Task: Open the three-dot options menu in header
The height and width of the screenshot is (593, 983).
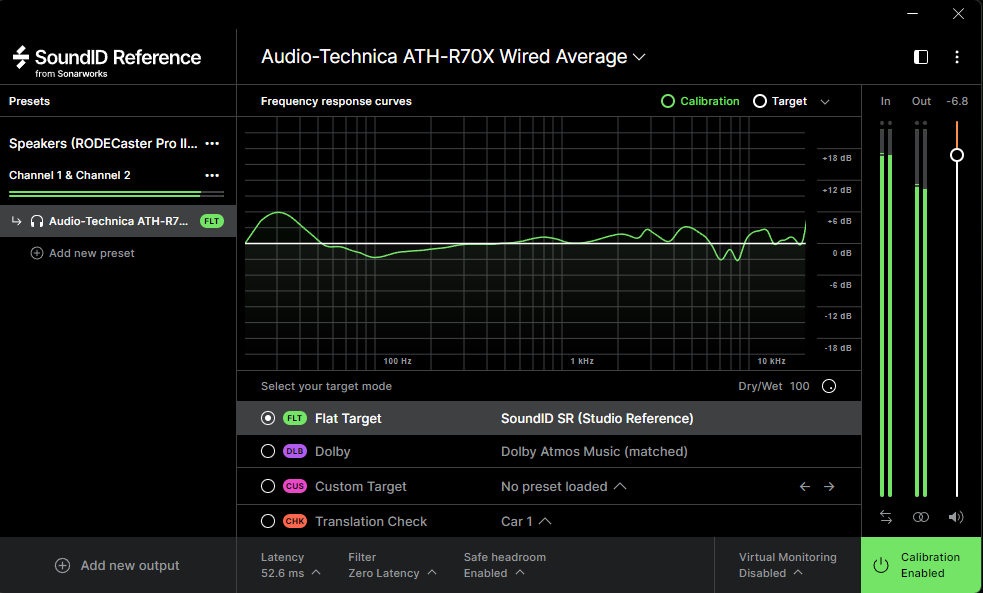Action: (x=957, y=57)
